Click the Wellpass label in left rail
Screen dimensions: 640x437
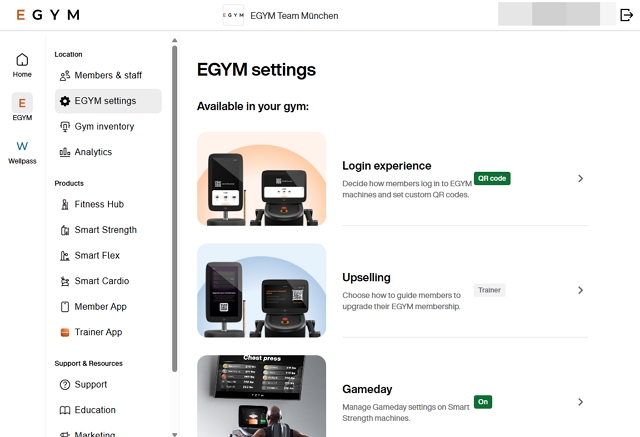coord(22,161)
